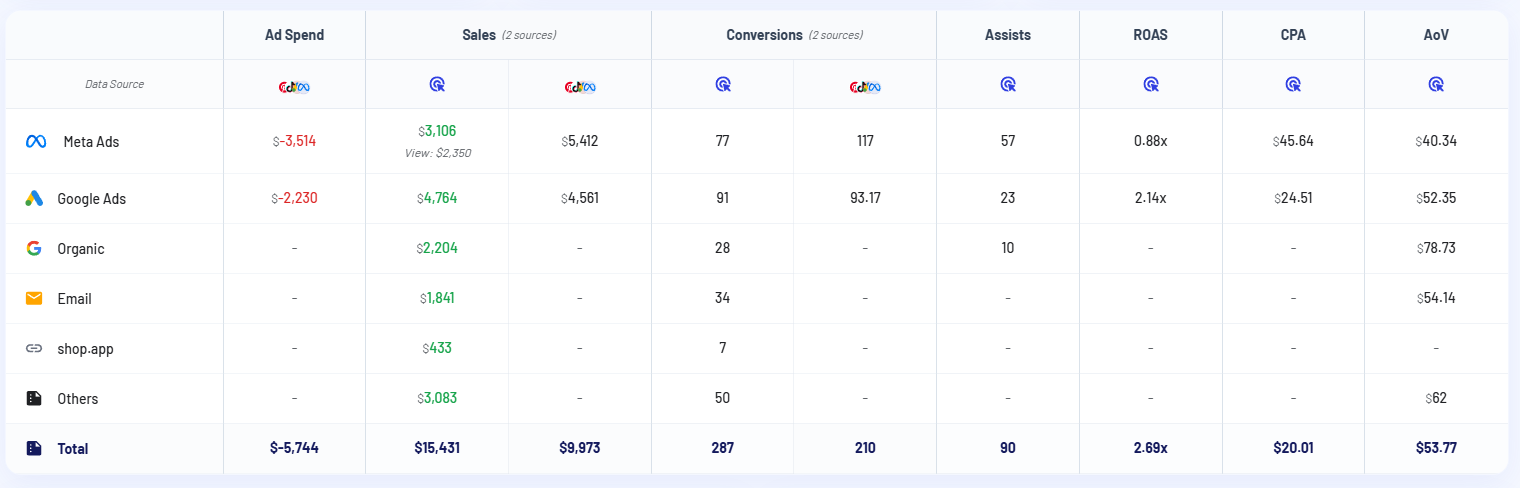
Task: Click the Google Ads logo icon
Action: [x=34, y=198]
